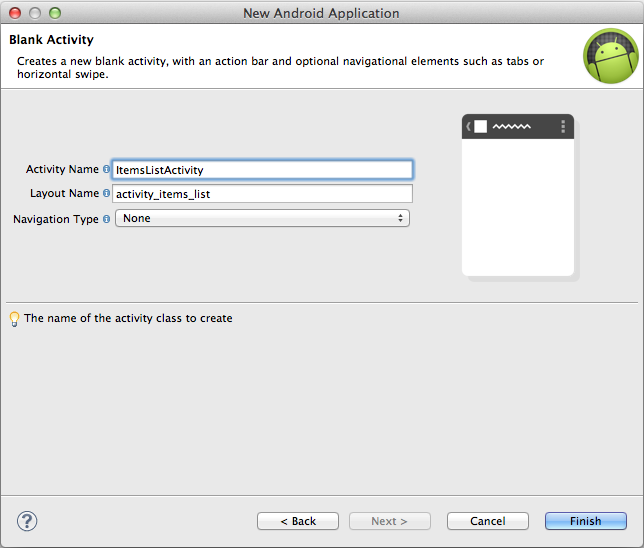The image size is (644, 548).
Task: Click 'The name of the activity class' hint
Action: 128,318
